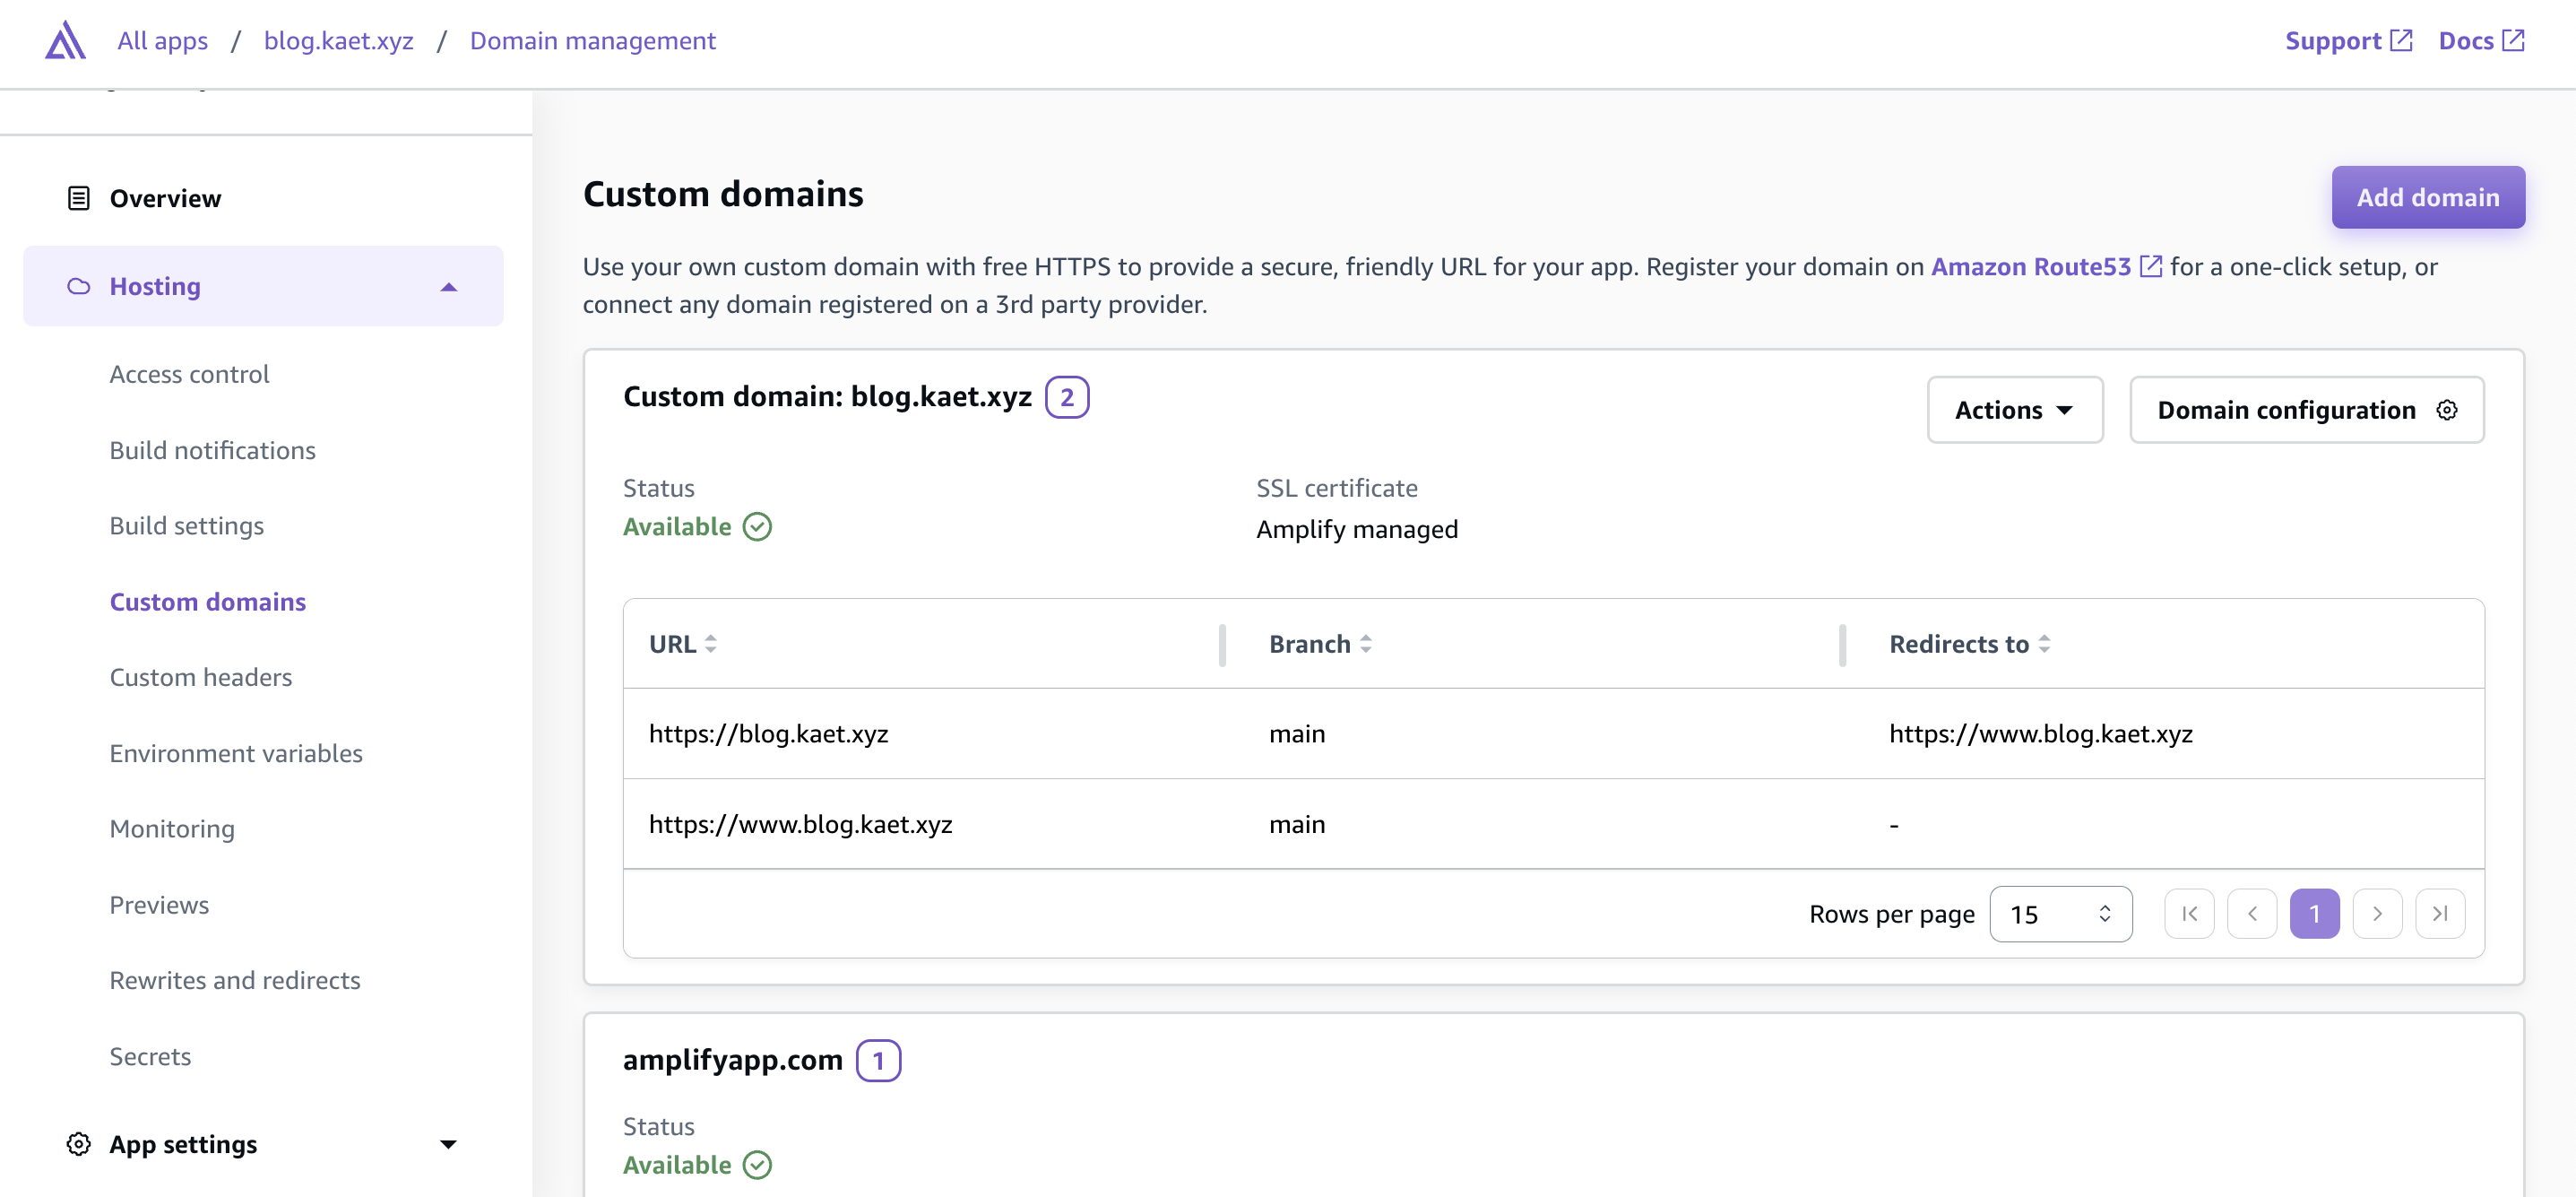Open the Rows per page selector
This screenshot has height=1197, width=2576.
(x=2060, y=914)
